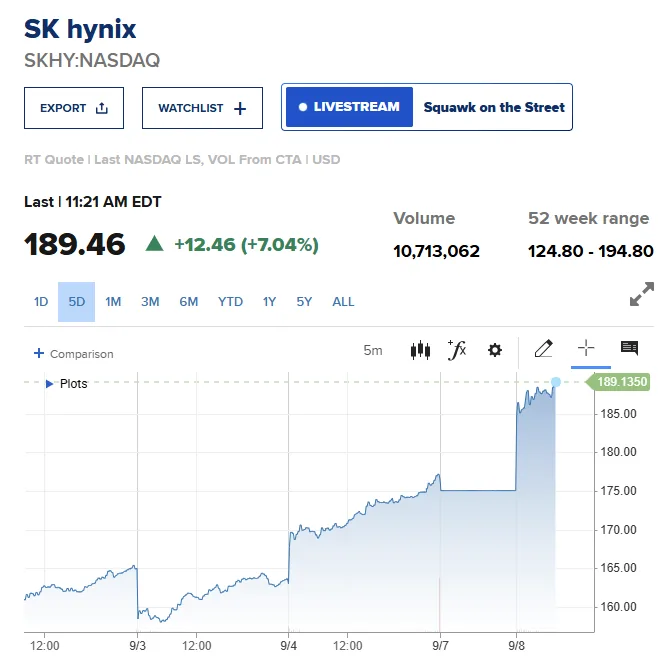Screen dimensions: 660x660
Task: Switch chart to 3M range
Action: (x=150, y=302)
